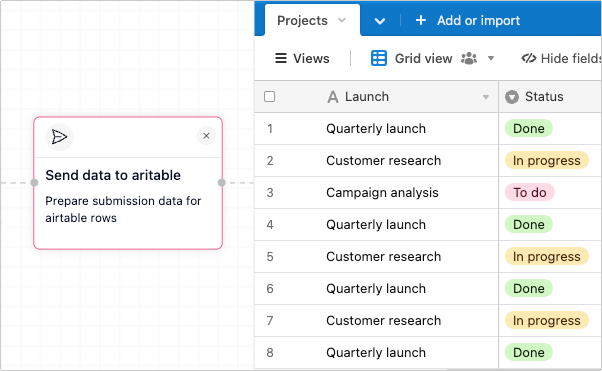Click the node's right output connector dot
602x371 pixels.
click(x=222, y=182)
